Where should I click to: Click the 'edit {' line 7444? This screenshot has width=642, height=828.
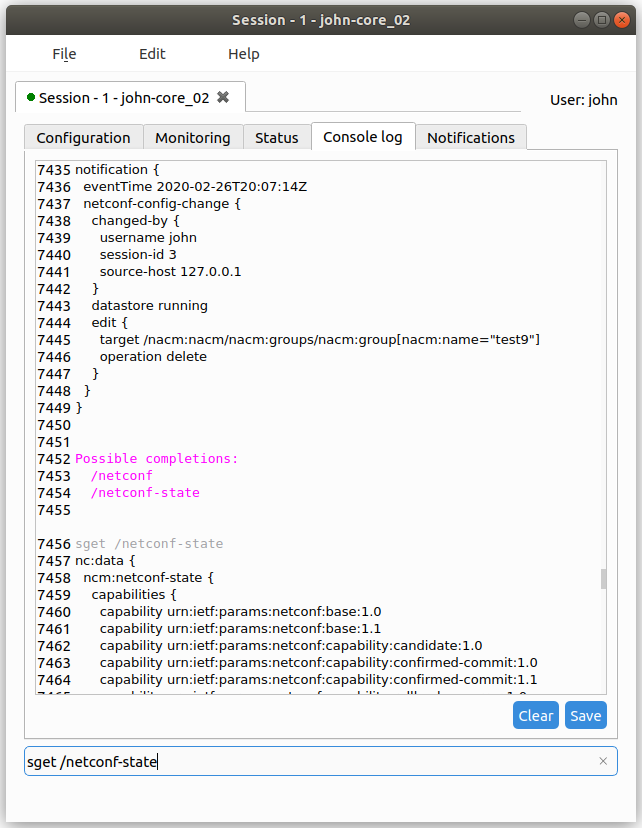pos(109,322)
